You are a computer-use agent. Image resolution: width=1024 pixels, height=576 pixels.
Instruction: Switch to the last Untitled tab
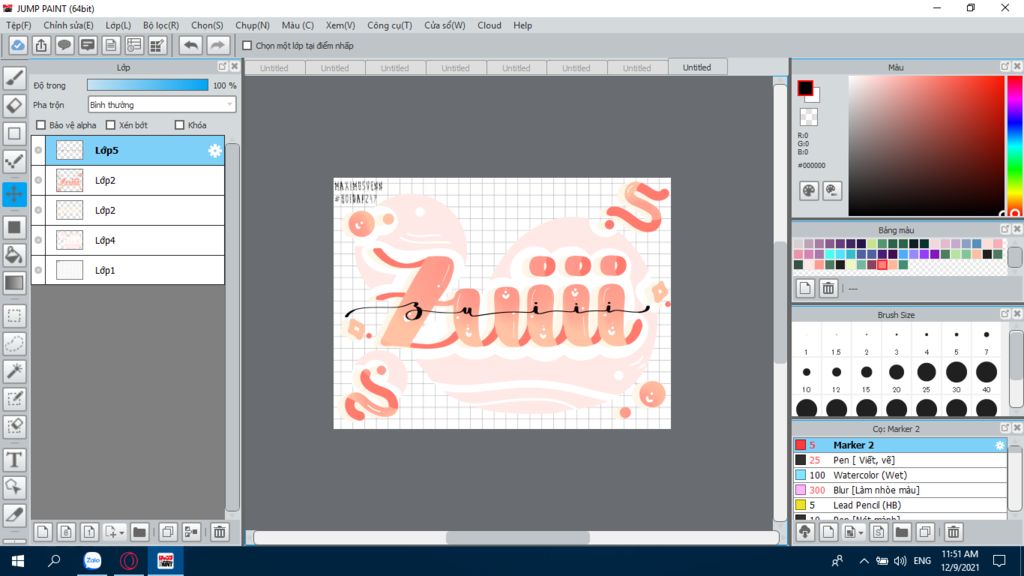pos(697,67)
